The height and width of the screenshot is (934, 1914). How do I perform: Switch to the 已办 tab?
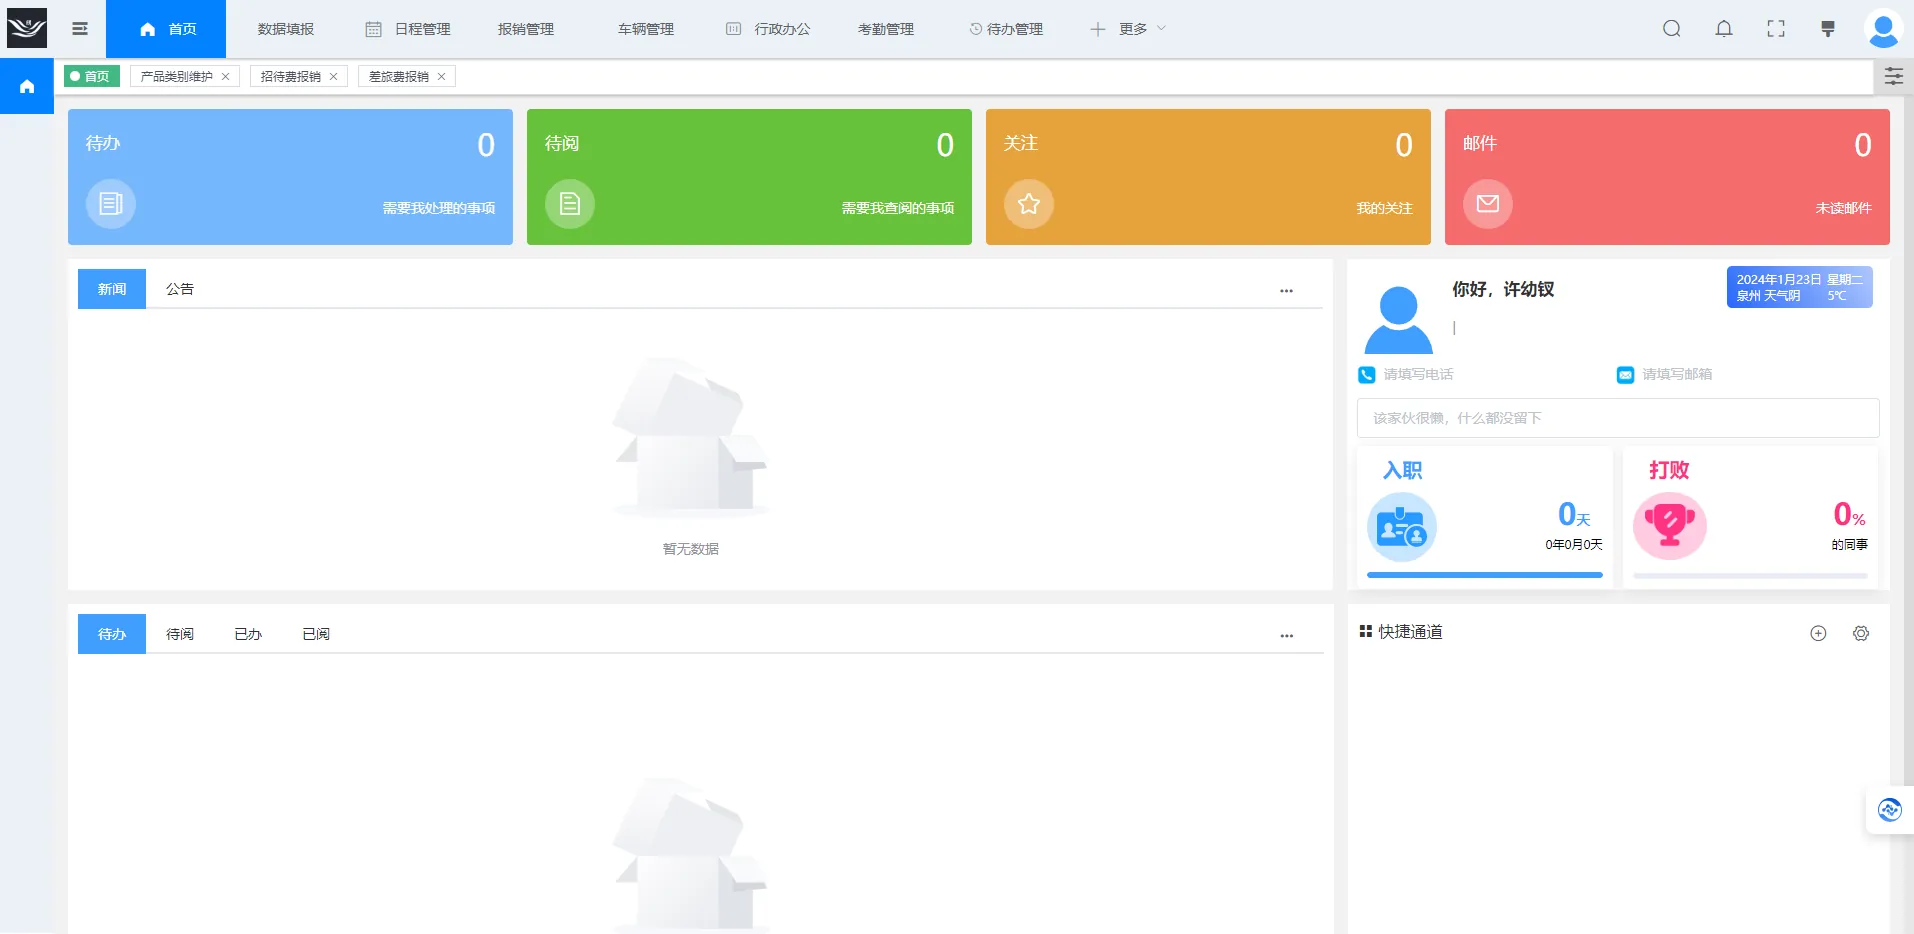248,634
